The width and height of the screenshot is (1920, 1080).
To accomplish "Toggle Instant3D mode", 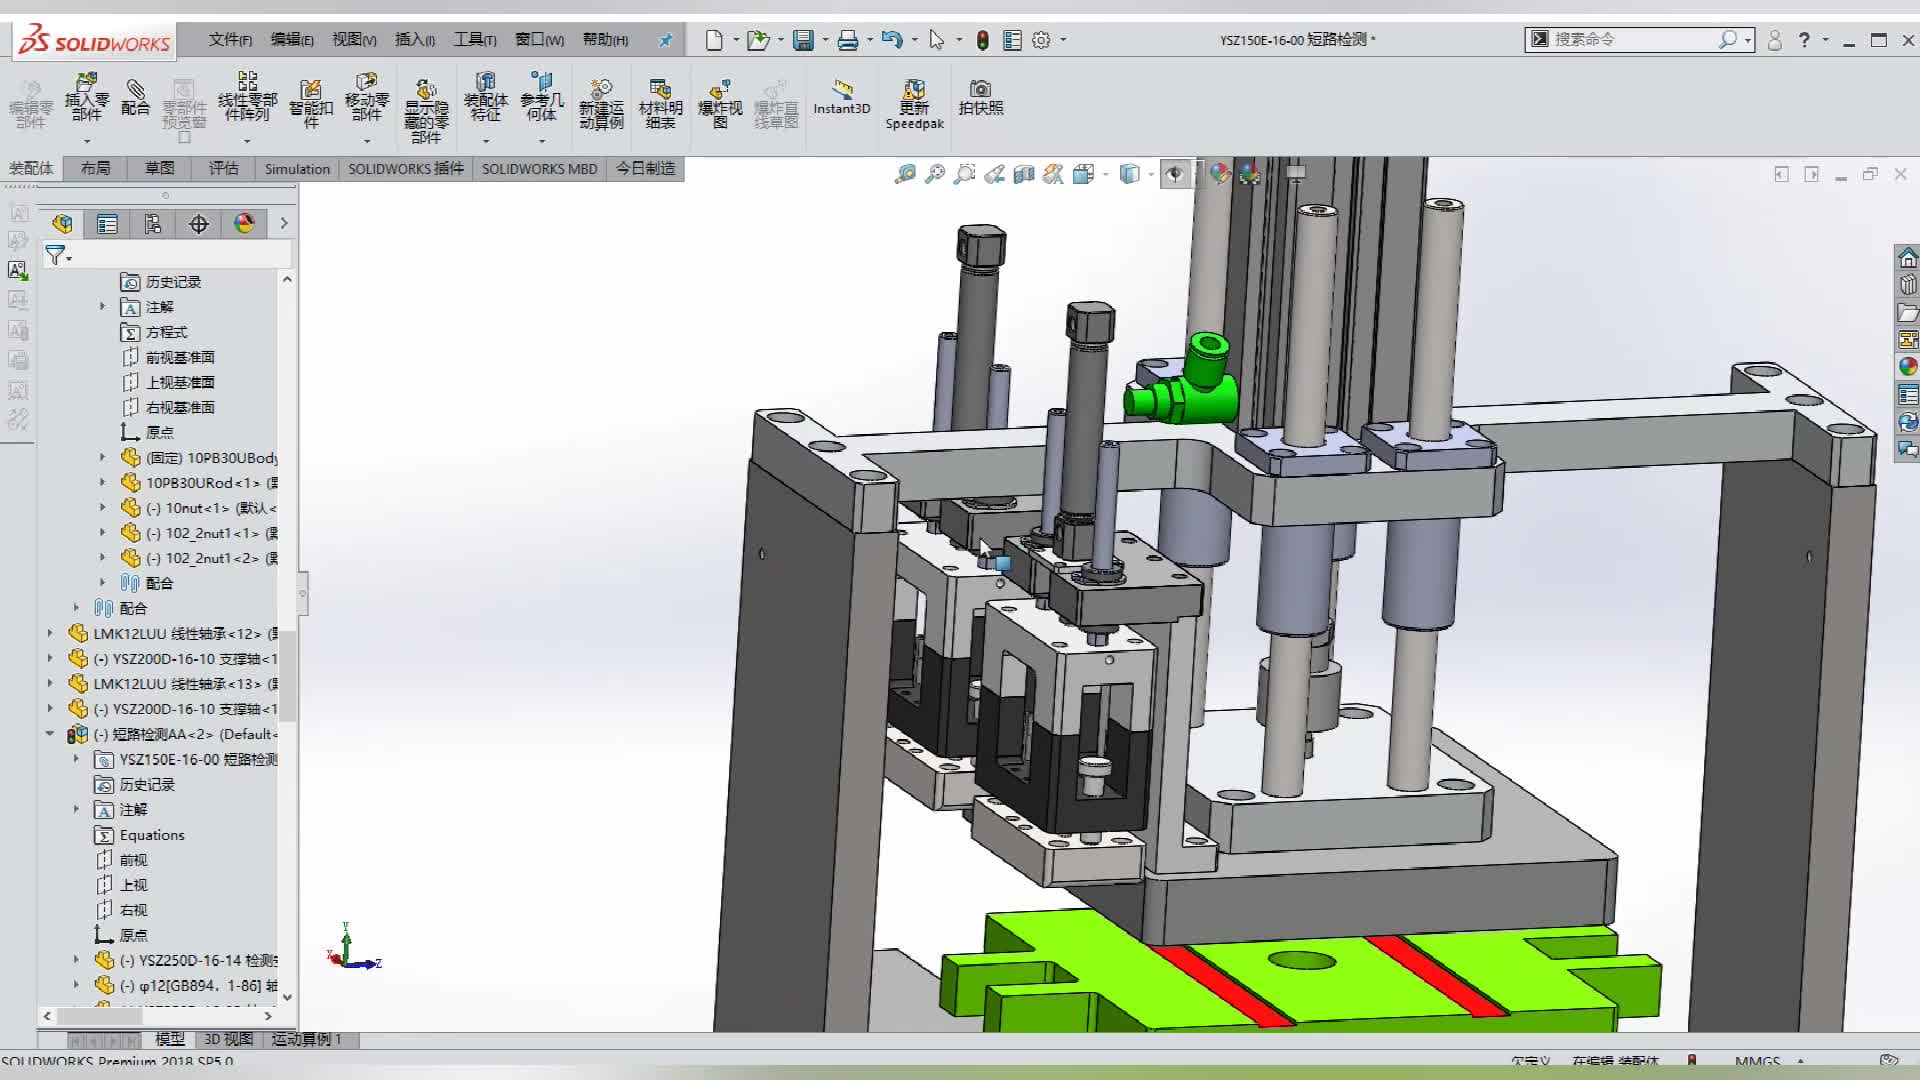I will (841, 98).
